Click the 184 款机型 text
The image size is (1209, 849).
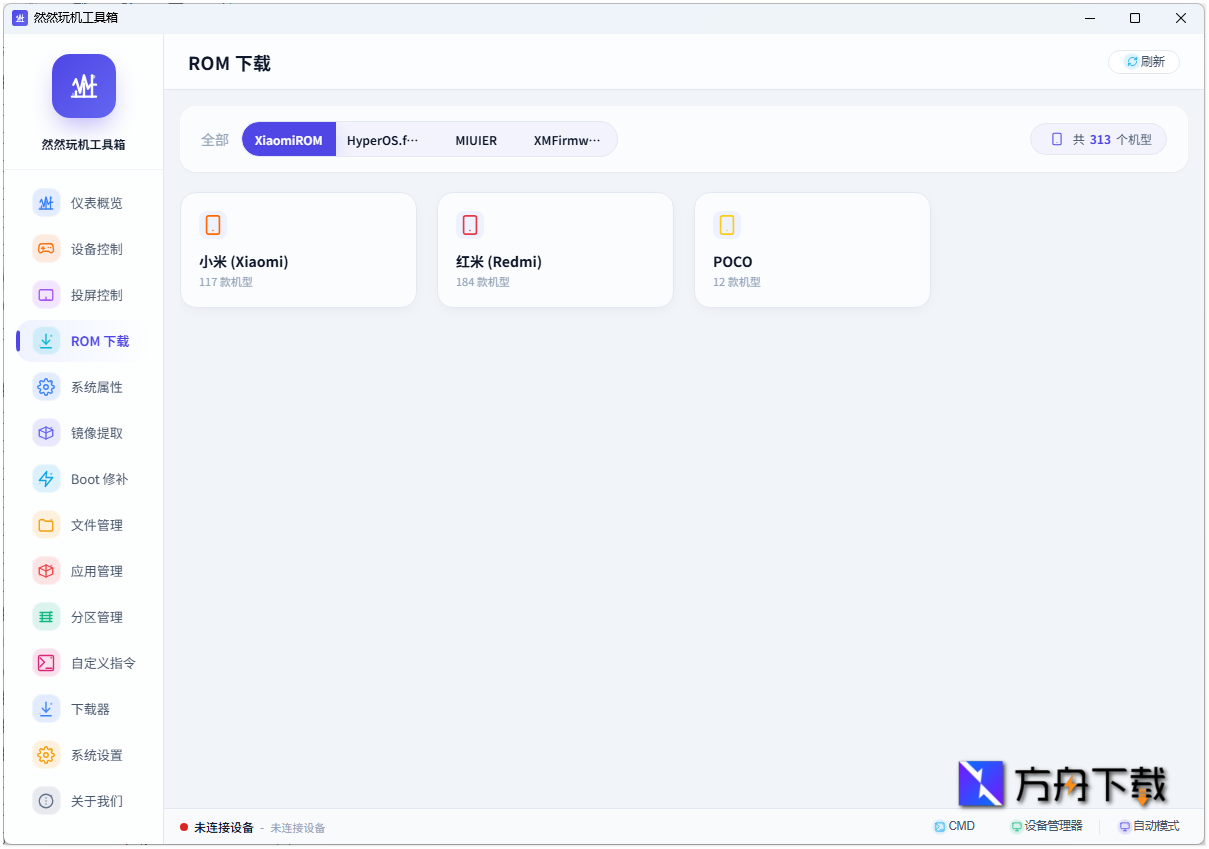tap(483, 282)
